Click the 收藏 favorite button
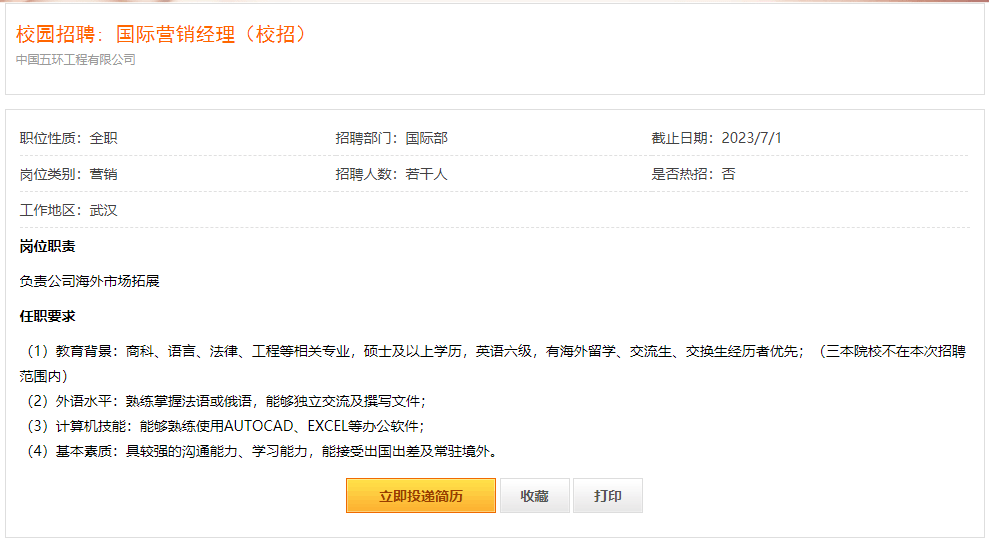The width and height of the screenshot is (989, 542). 535,495
